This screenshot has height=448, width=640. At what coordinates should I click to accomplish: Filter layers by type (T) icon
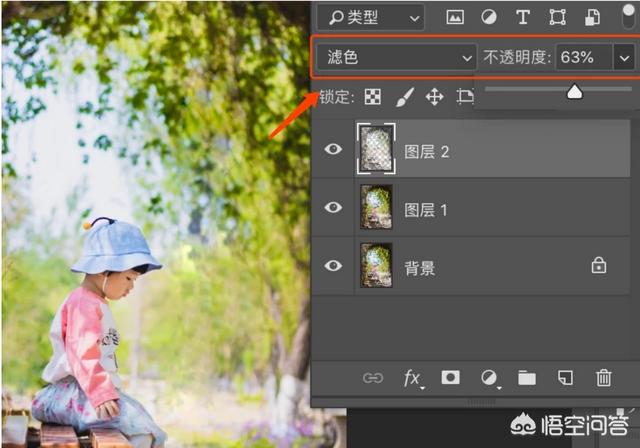[x=523, y=17]
